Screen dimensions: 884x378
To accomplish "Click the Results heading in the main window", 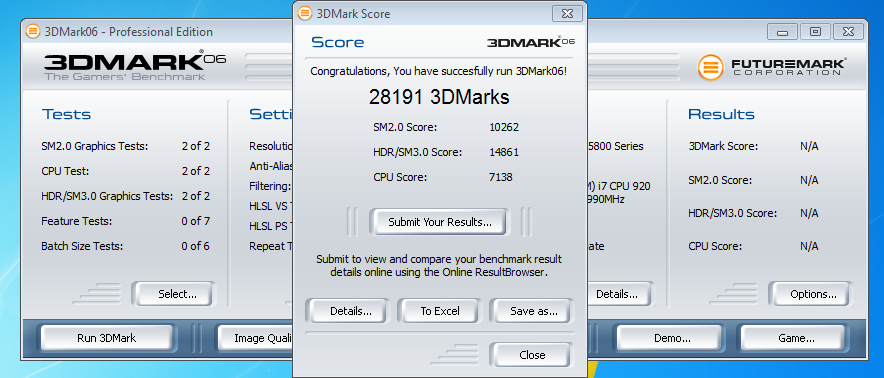I will [x=721, y=114].
